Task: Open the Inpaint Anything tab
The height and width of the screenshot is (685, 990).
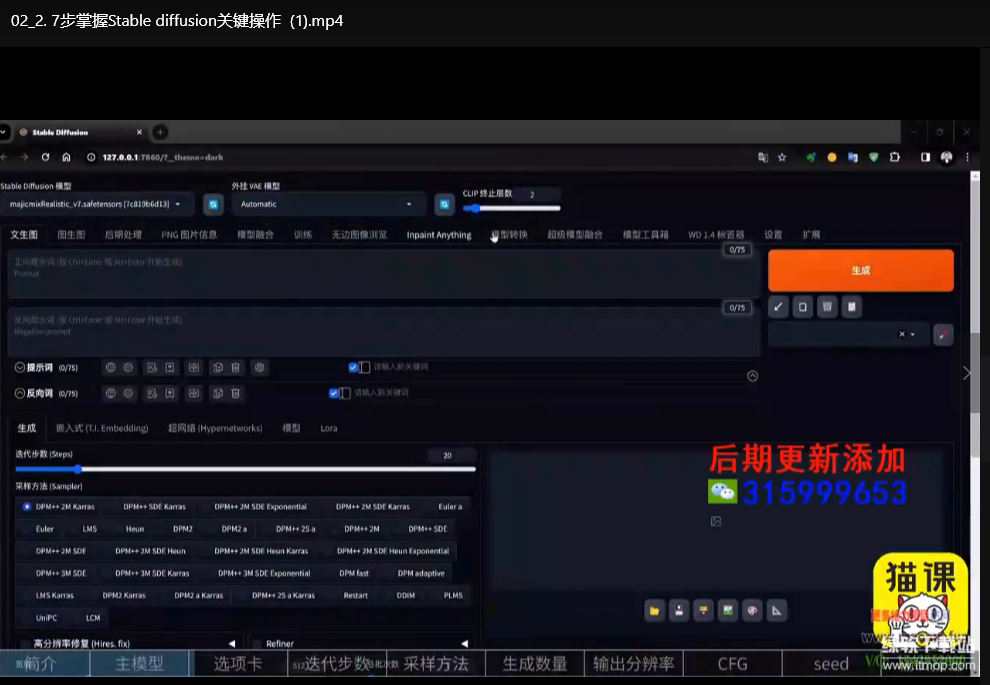Action: 439,235
